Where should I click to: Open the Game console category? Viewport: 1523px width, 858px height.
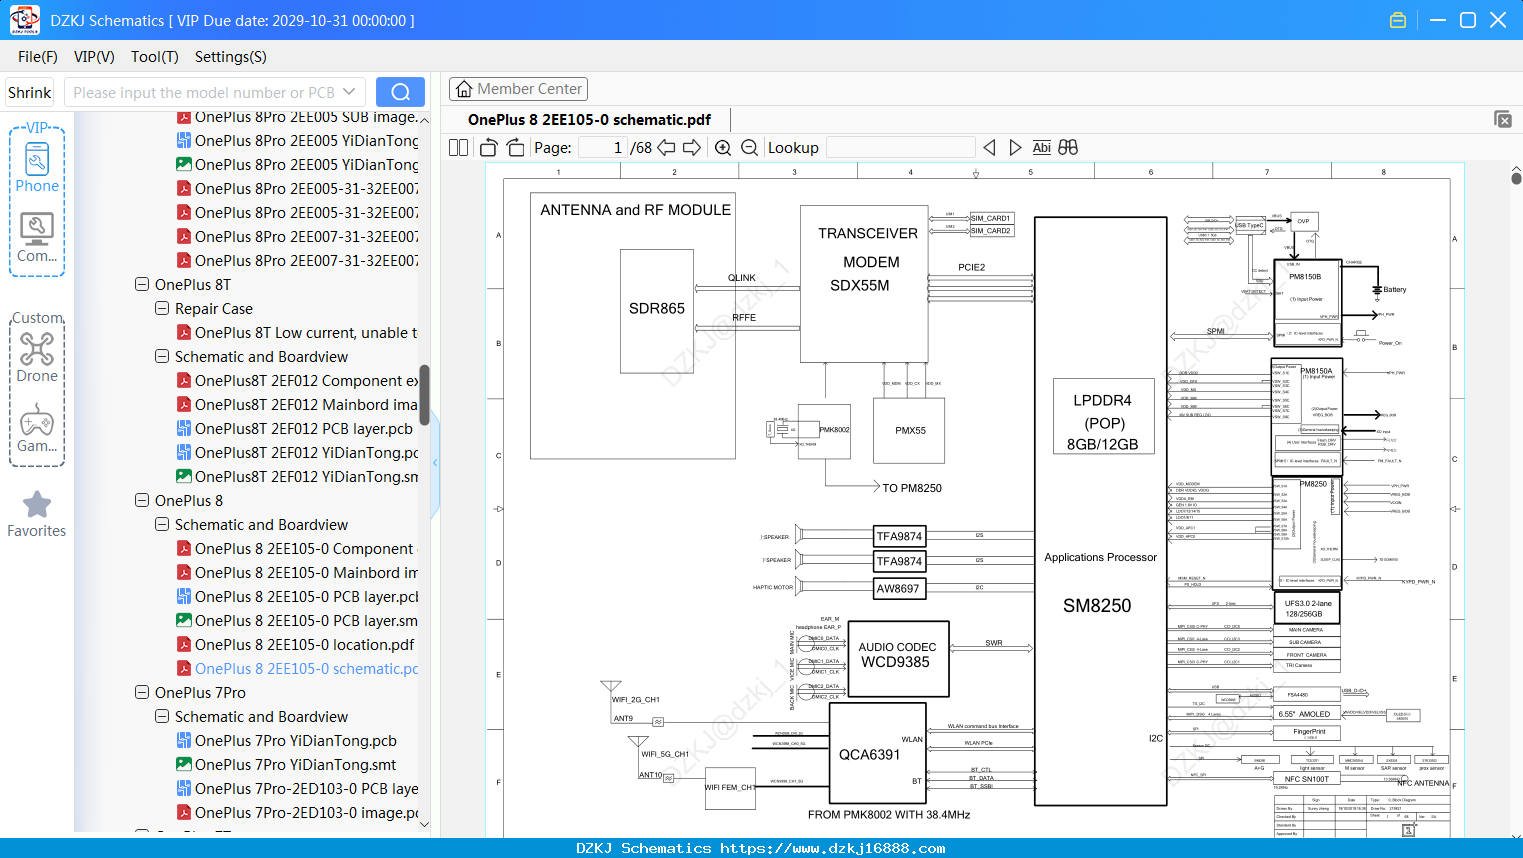pos(37,428)
